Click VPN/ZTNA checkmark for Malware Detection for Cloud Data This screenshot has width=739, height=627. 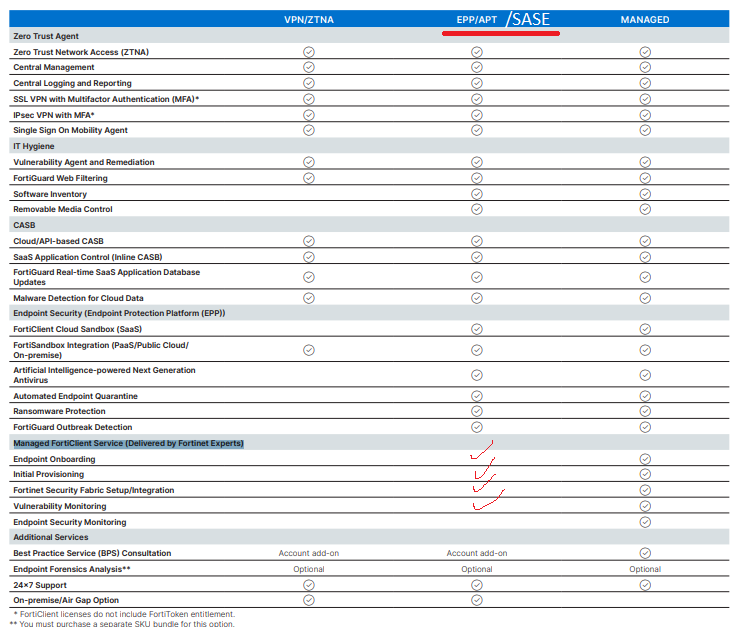tap(309, 298)
